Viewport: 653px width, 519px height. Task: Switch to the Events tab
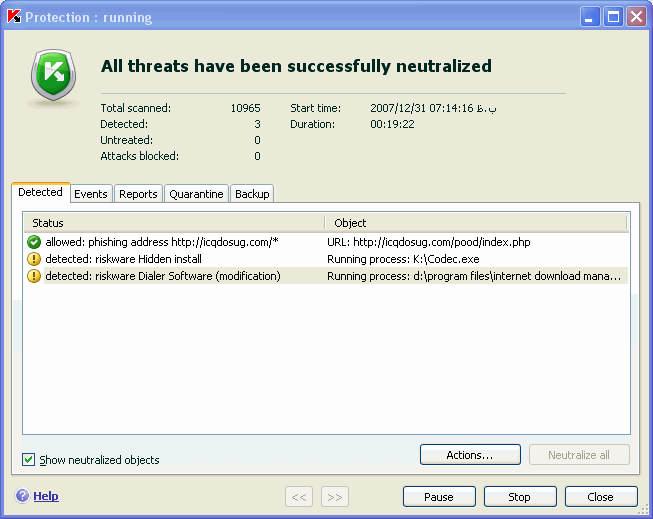click(x=91, y=194)
